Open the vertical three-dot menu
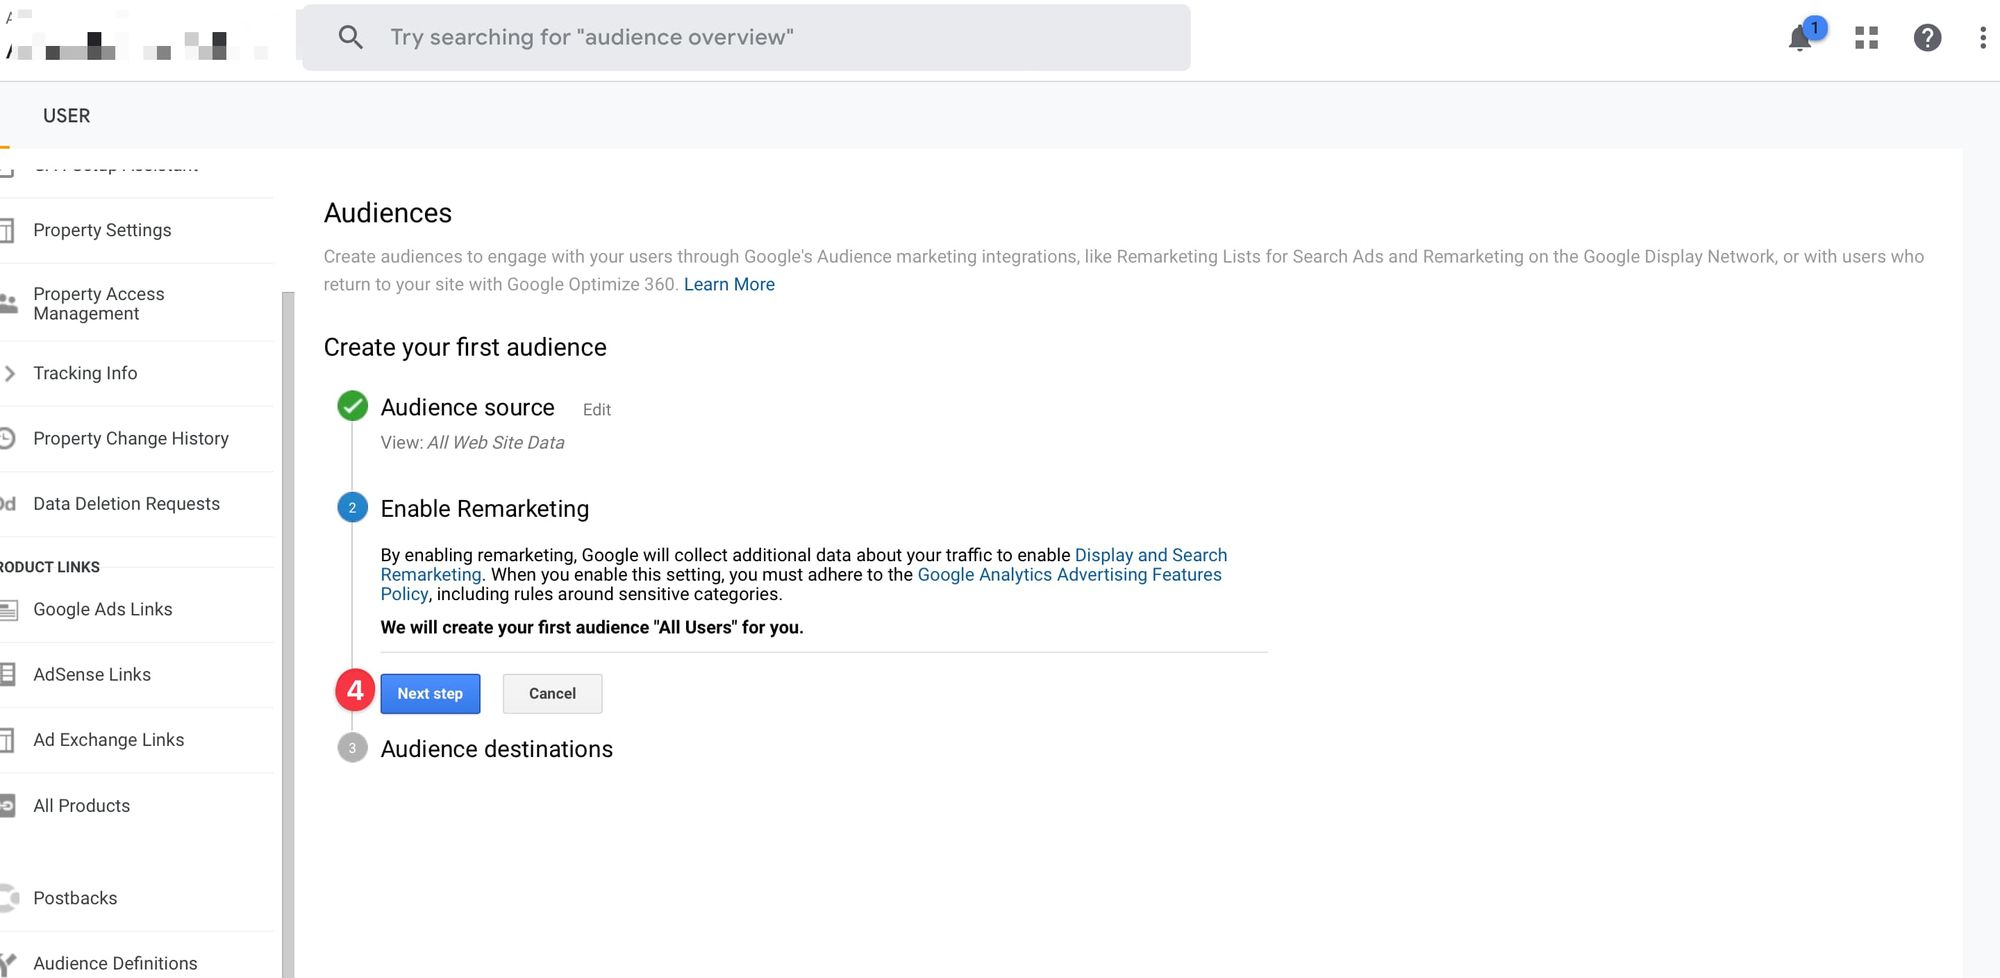The height and width of the screenshot is (978, 2000). click(1982, 38)
